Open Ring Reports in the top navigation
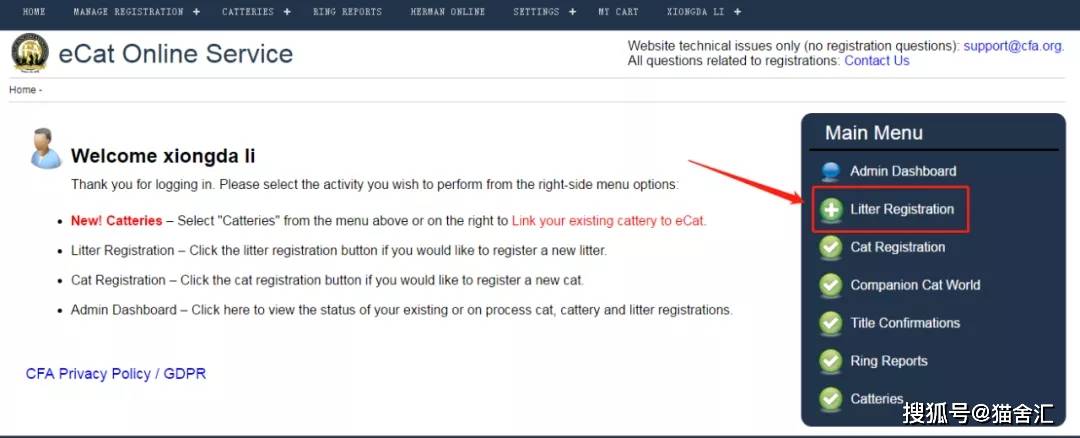This screenshot has height=438, width=1080. coord(347,12)
